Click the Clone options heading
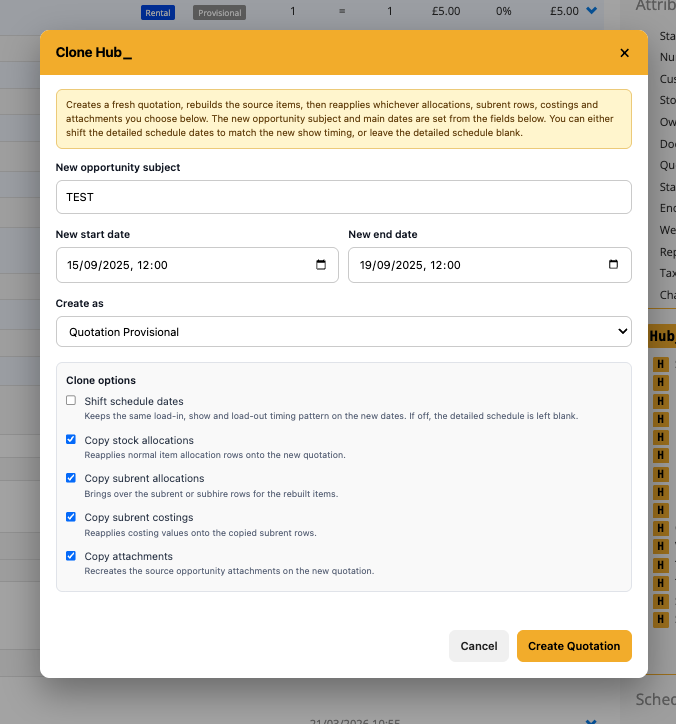Viewport: 676px width, 724px height. pyautogui.click(x=101, y=380)
